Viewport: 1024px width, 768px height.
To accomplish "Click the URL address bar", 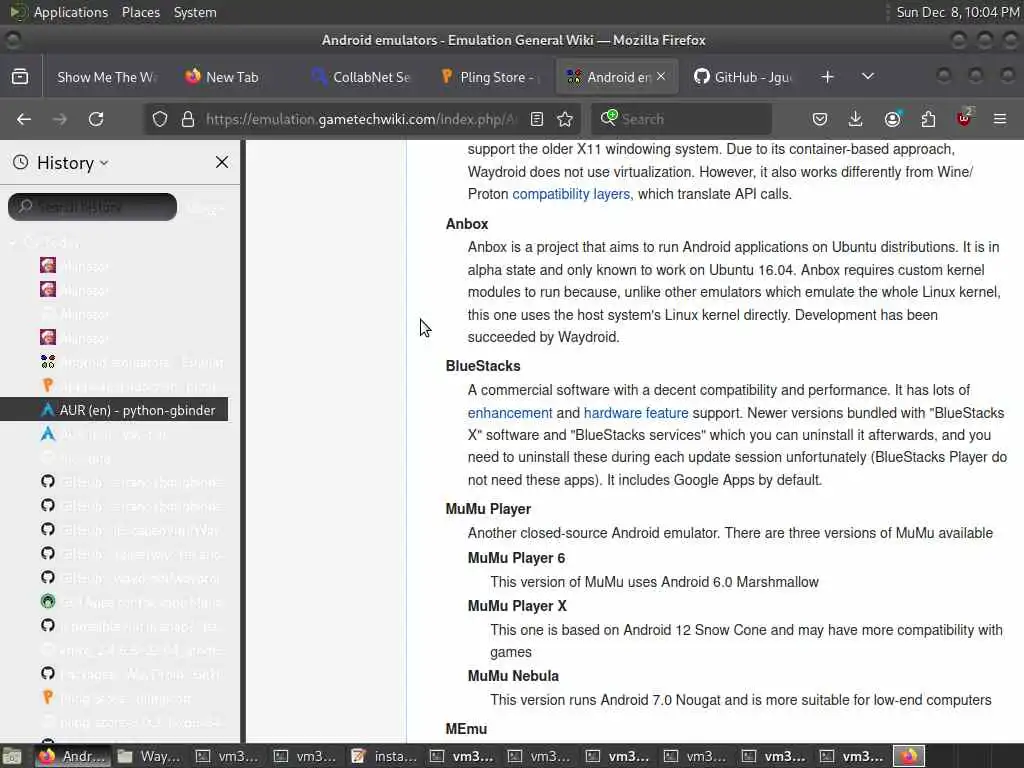I will tap(360, 119).
